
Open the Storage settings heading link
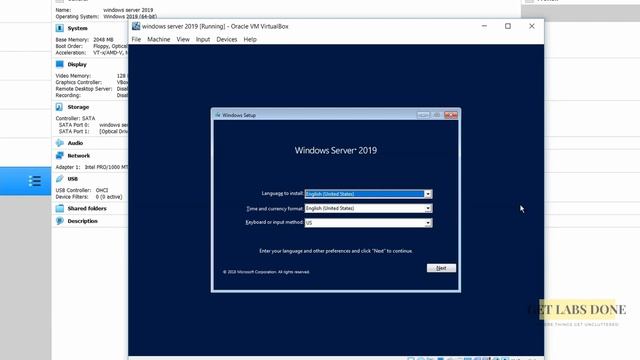78,107
